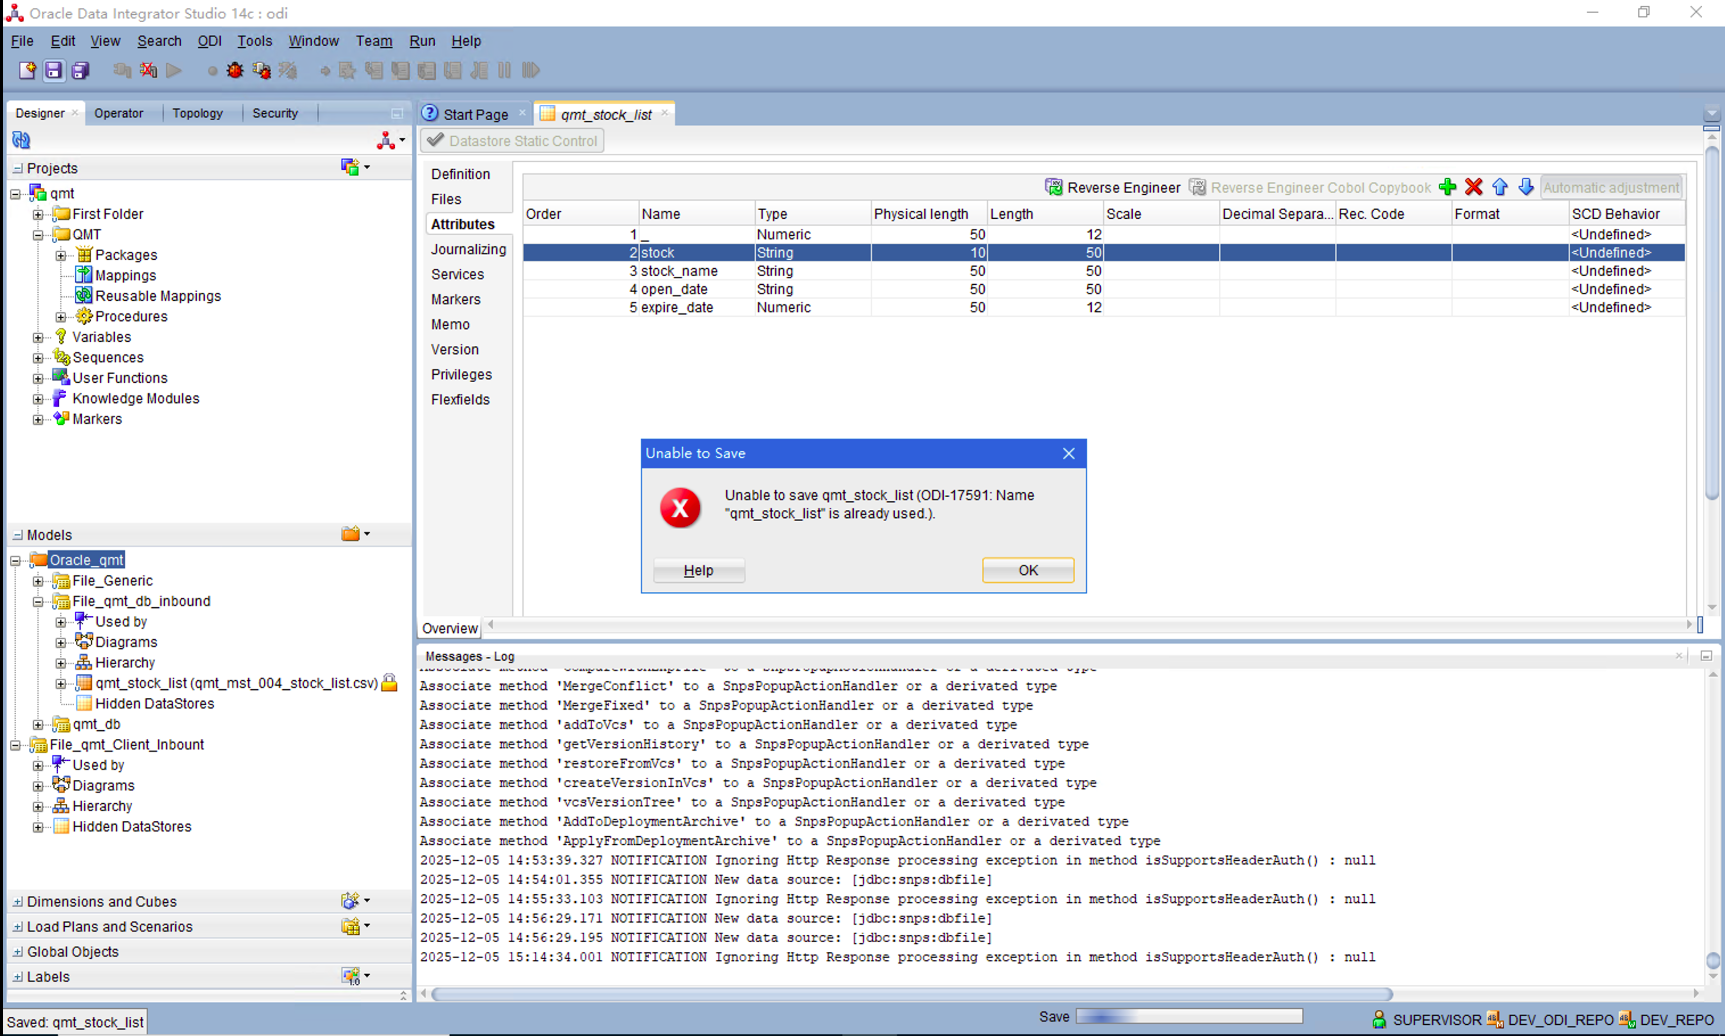Open the ODI menu
Screen dimensions: 1725x1036
click(210, 41)
